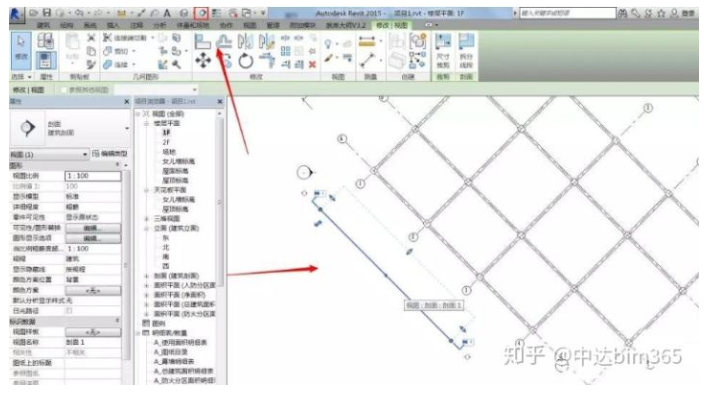Expand the 3D views (三维视图) node
704x396 pixels.
[x=146, y=219]
